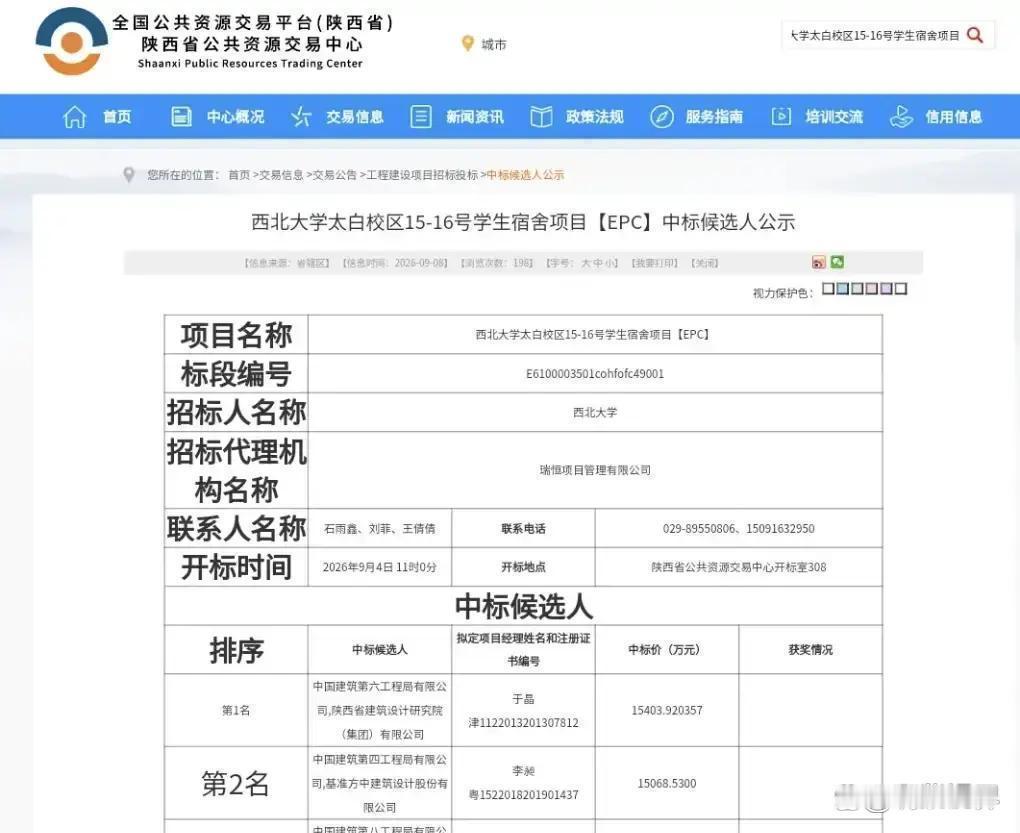Share via the green WeChat icon

[x=837, y=261]
